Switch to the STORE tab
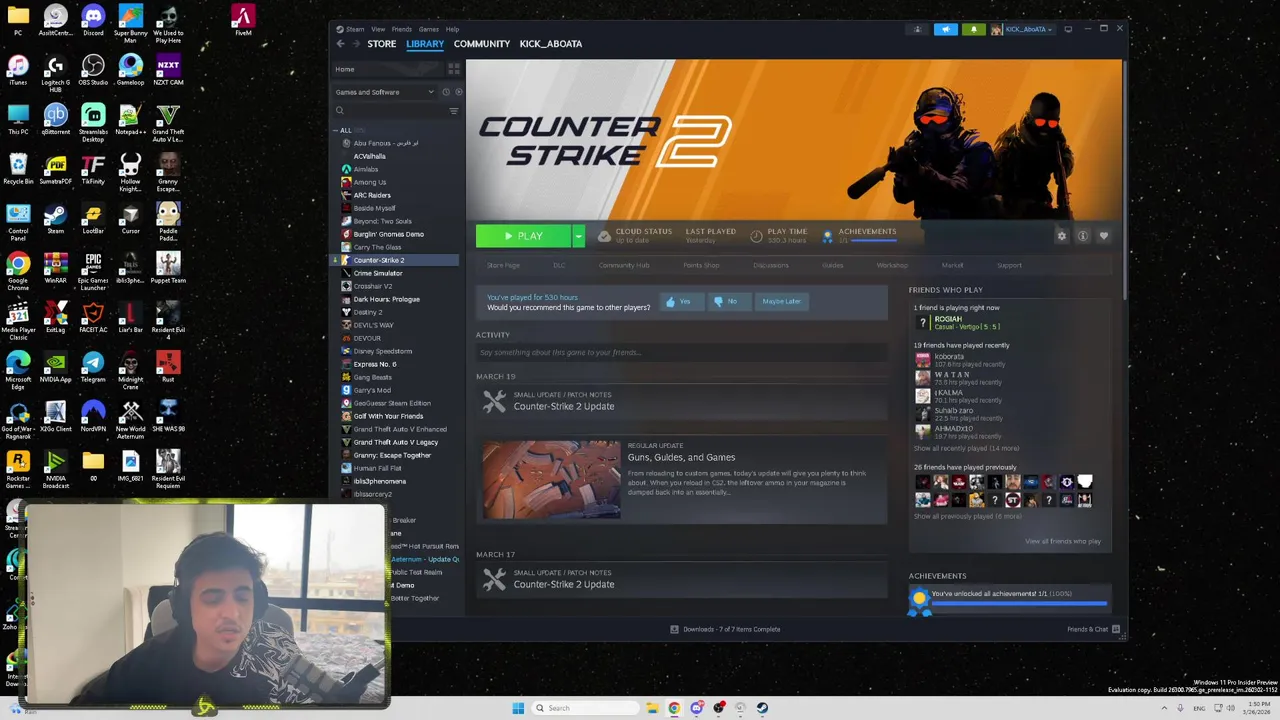 (382, 44)
